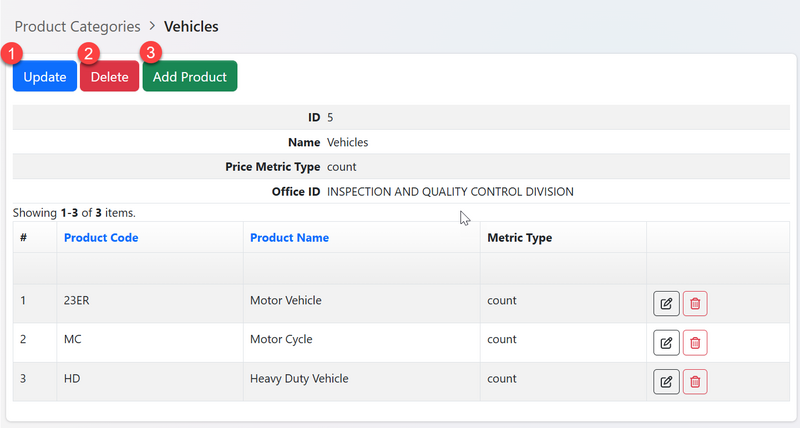The height and width of the screenshot is (428, 800).
Task: Open edit for Heavy Duty Vehicle
Action: (x=666, y=381)
